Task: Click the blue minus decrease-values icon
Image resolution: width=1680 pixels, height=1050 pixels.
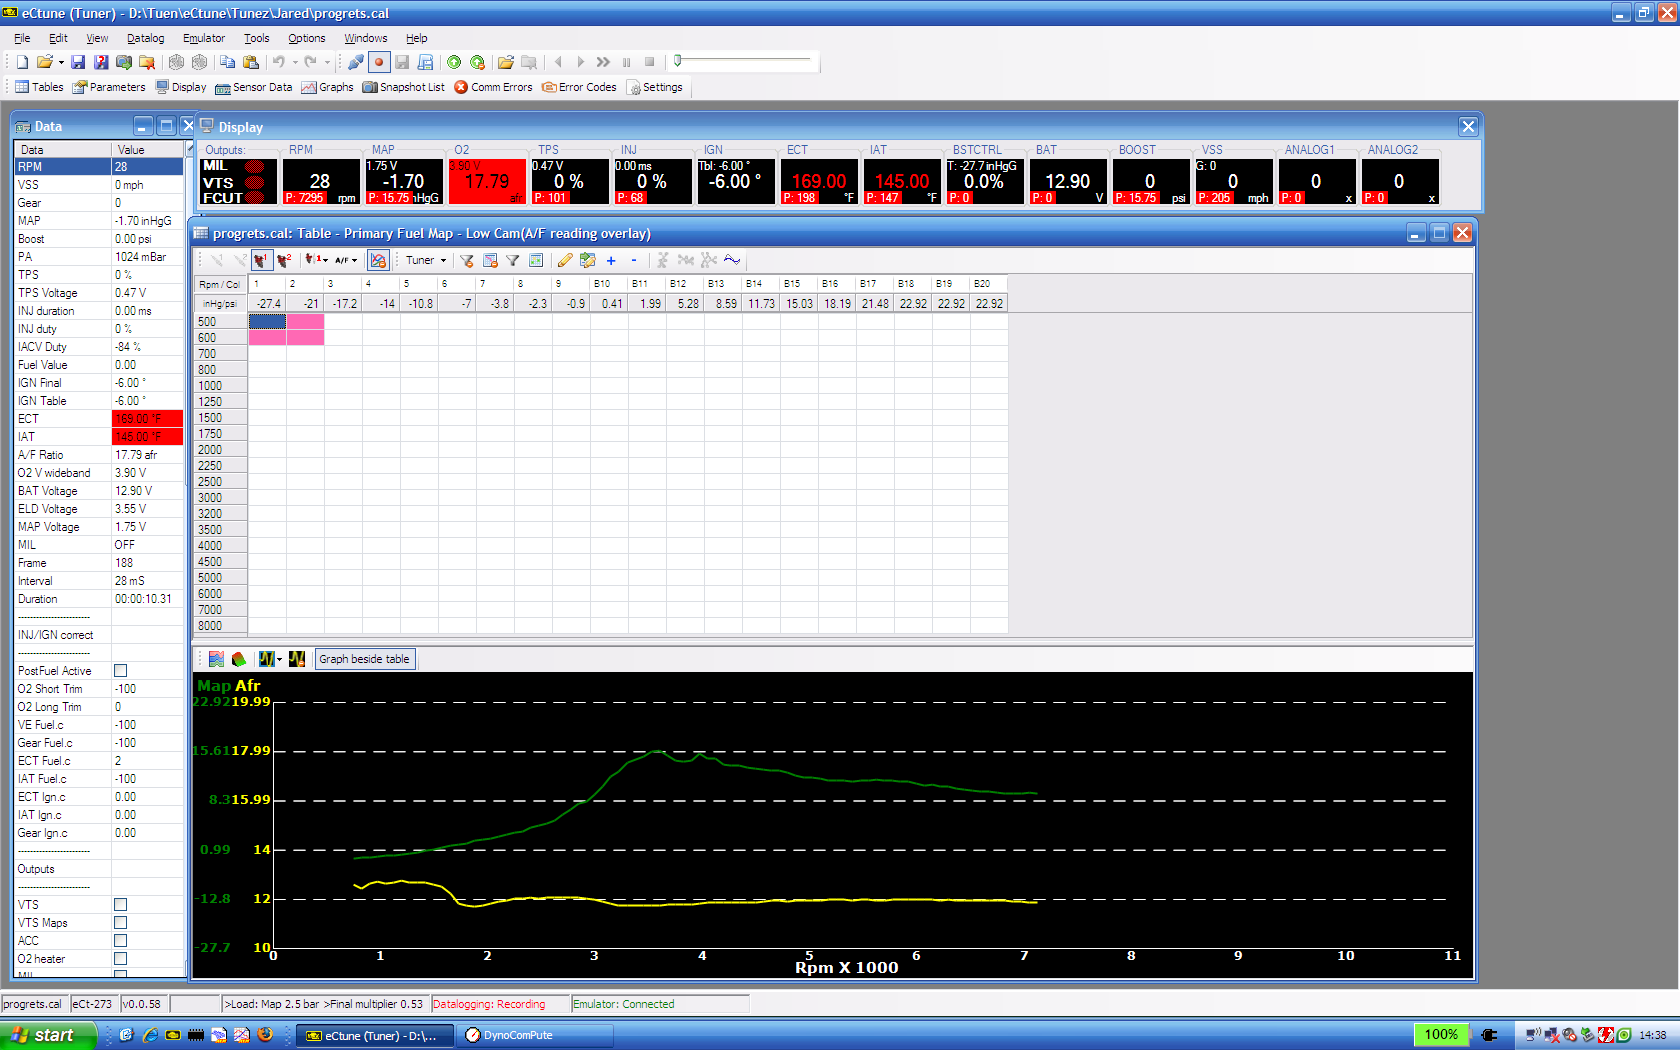Action: click(634, 260)
